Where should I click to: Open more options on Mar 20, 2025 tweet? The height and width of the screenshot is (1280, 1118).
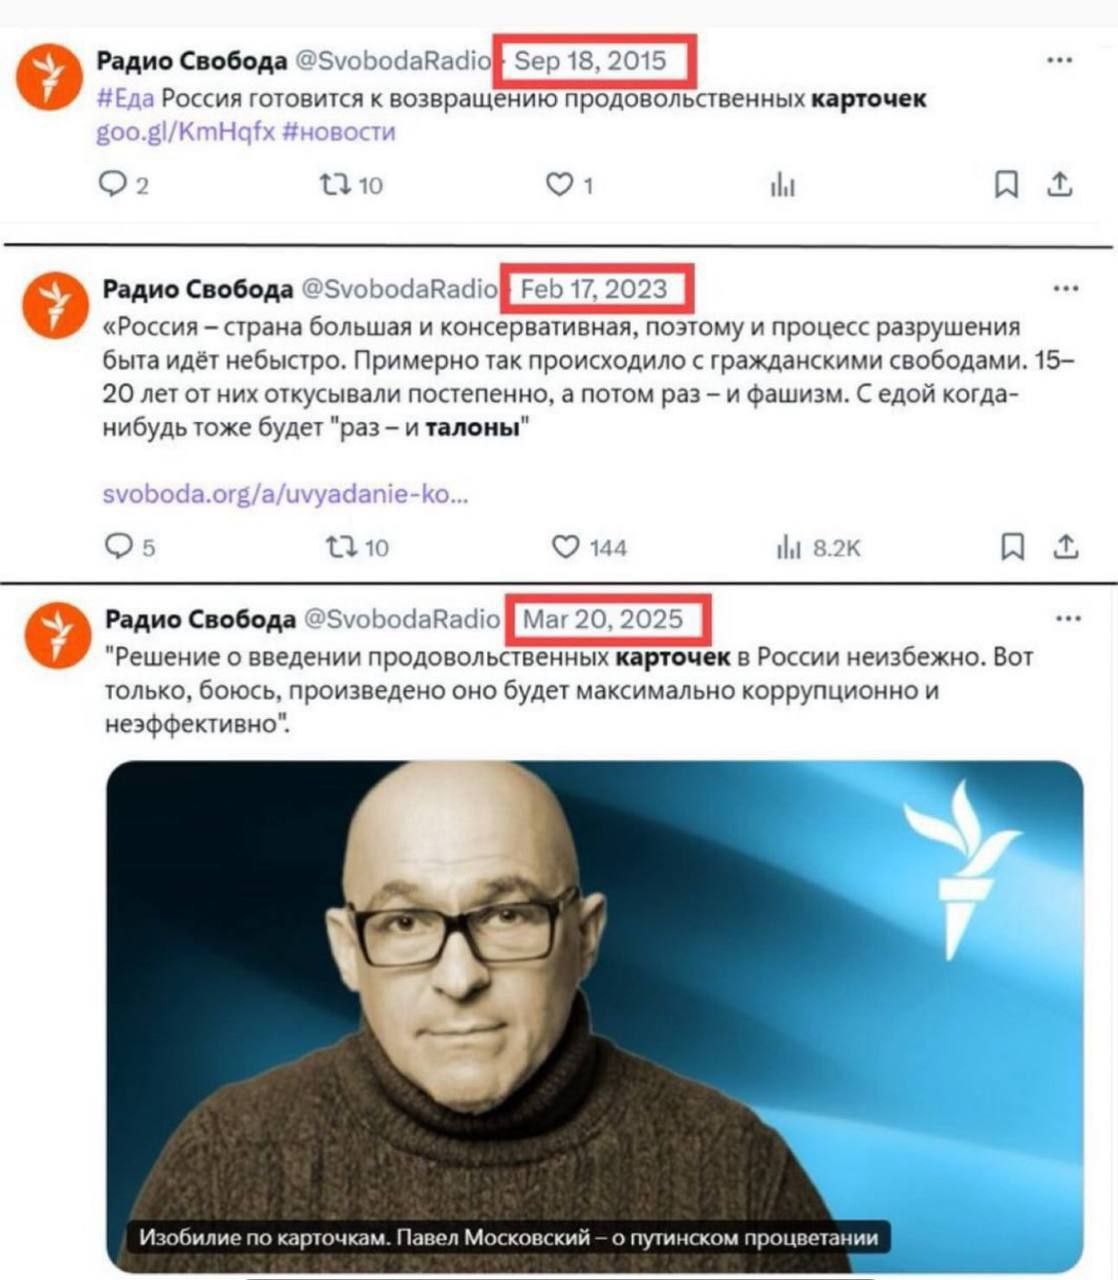(1068, 618)
